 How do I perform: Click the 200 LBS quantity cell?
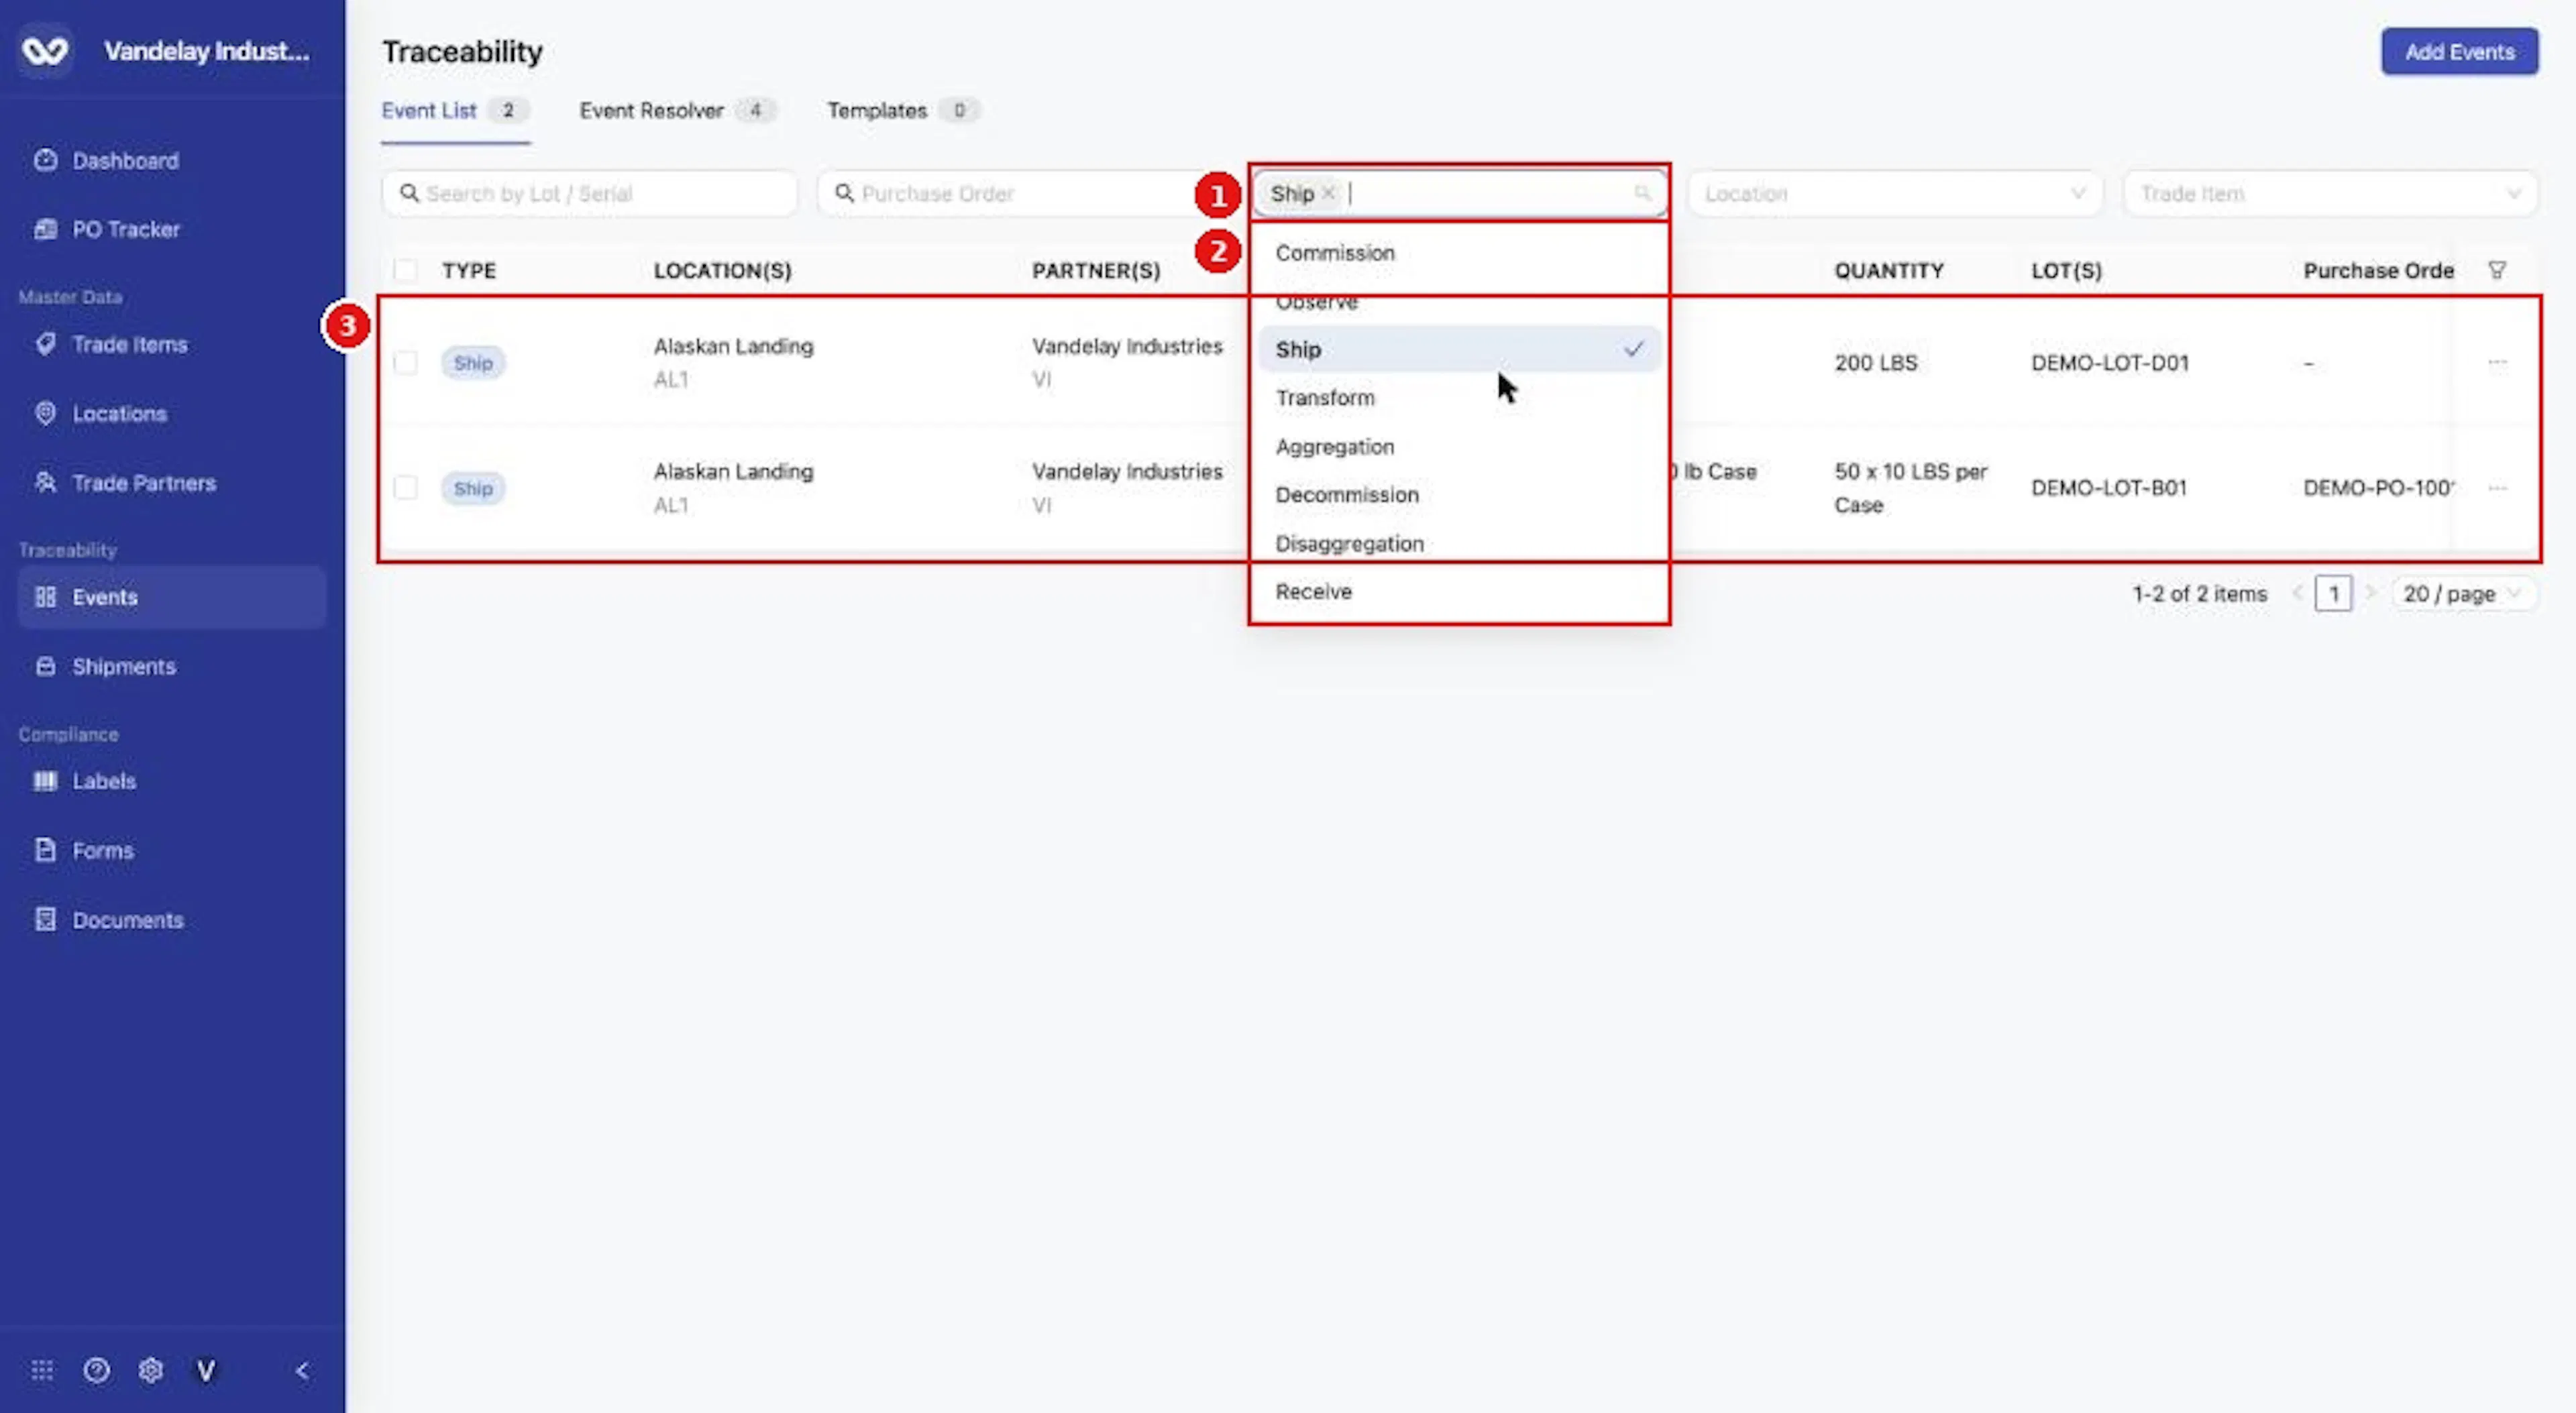coord(1876,363)
